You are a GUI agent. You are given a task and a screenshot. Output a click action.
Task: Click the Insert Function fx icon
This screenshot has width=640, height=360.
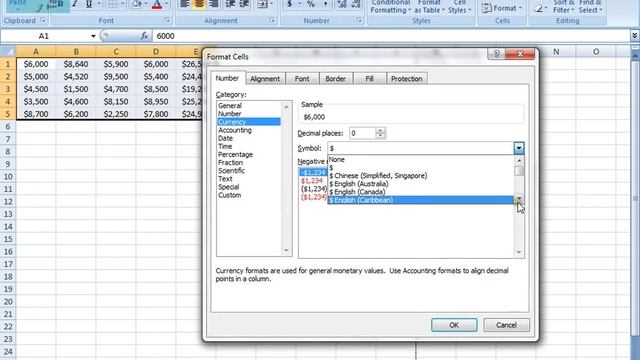144,36
